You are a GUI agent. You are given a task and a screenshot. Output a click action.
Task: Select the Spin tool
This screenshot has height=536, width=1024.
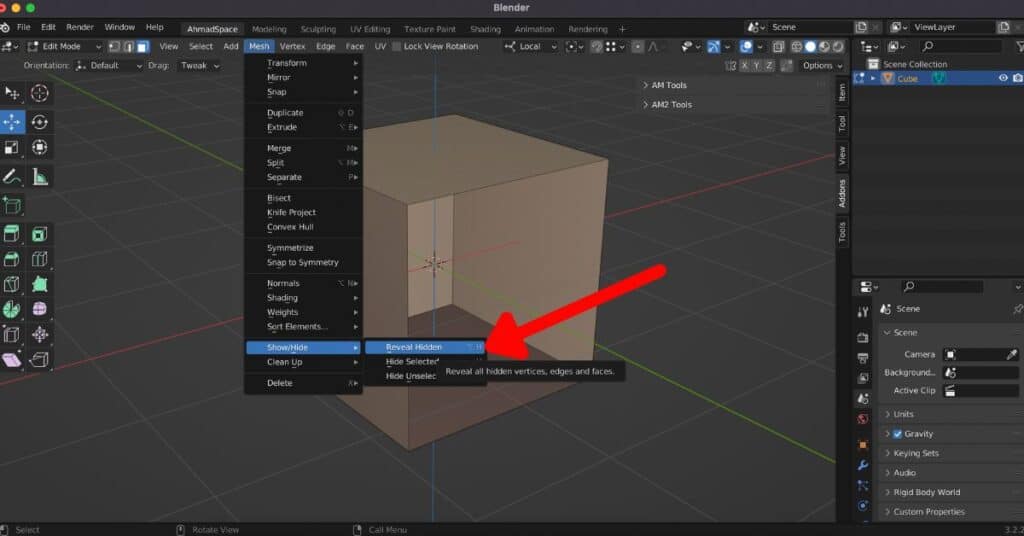click(12, 309)
